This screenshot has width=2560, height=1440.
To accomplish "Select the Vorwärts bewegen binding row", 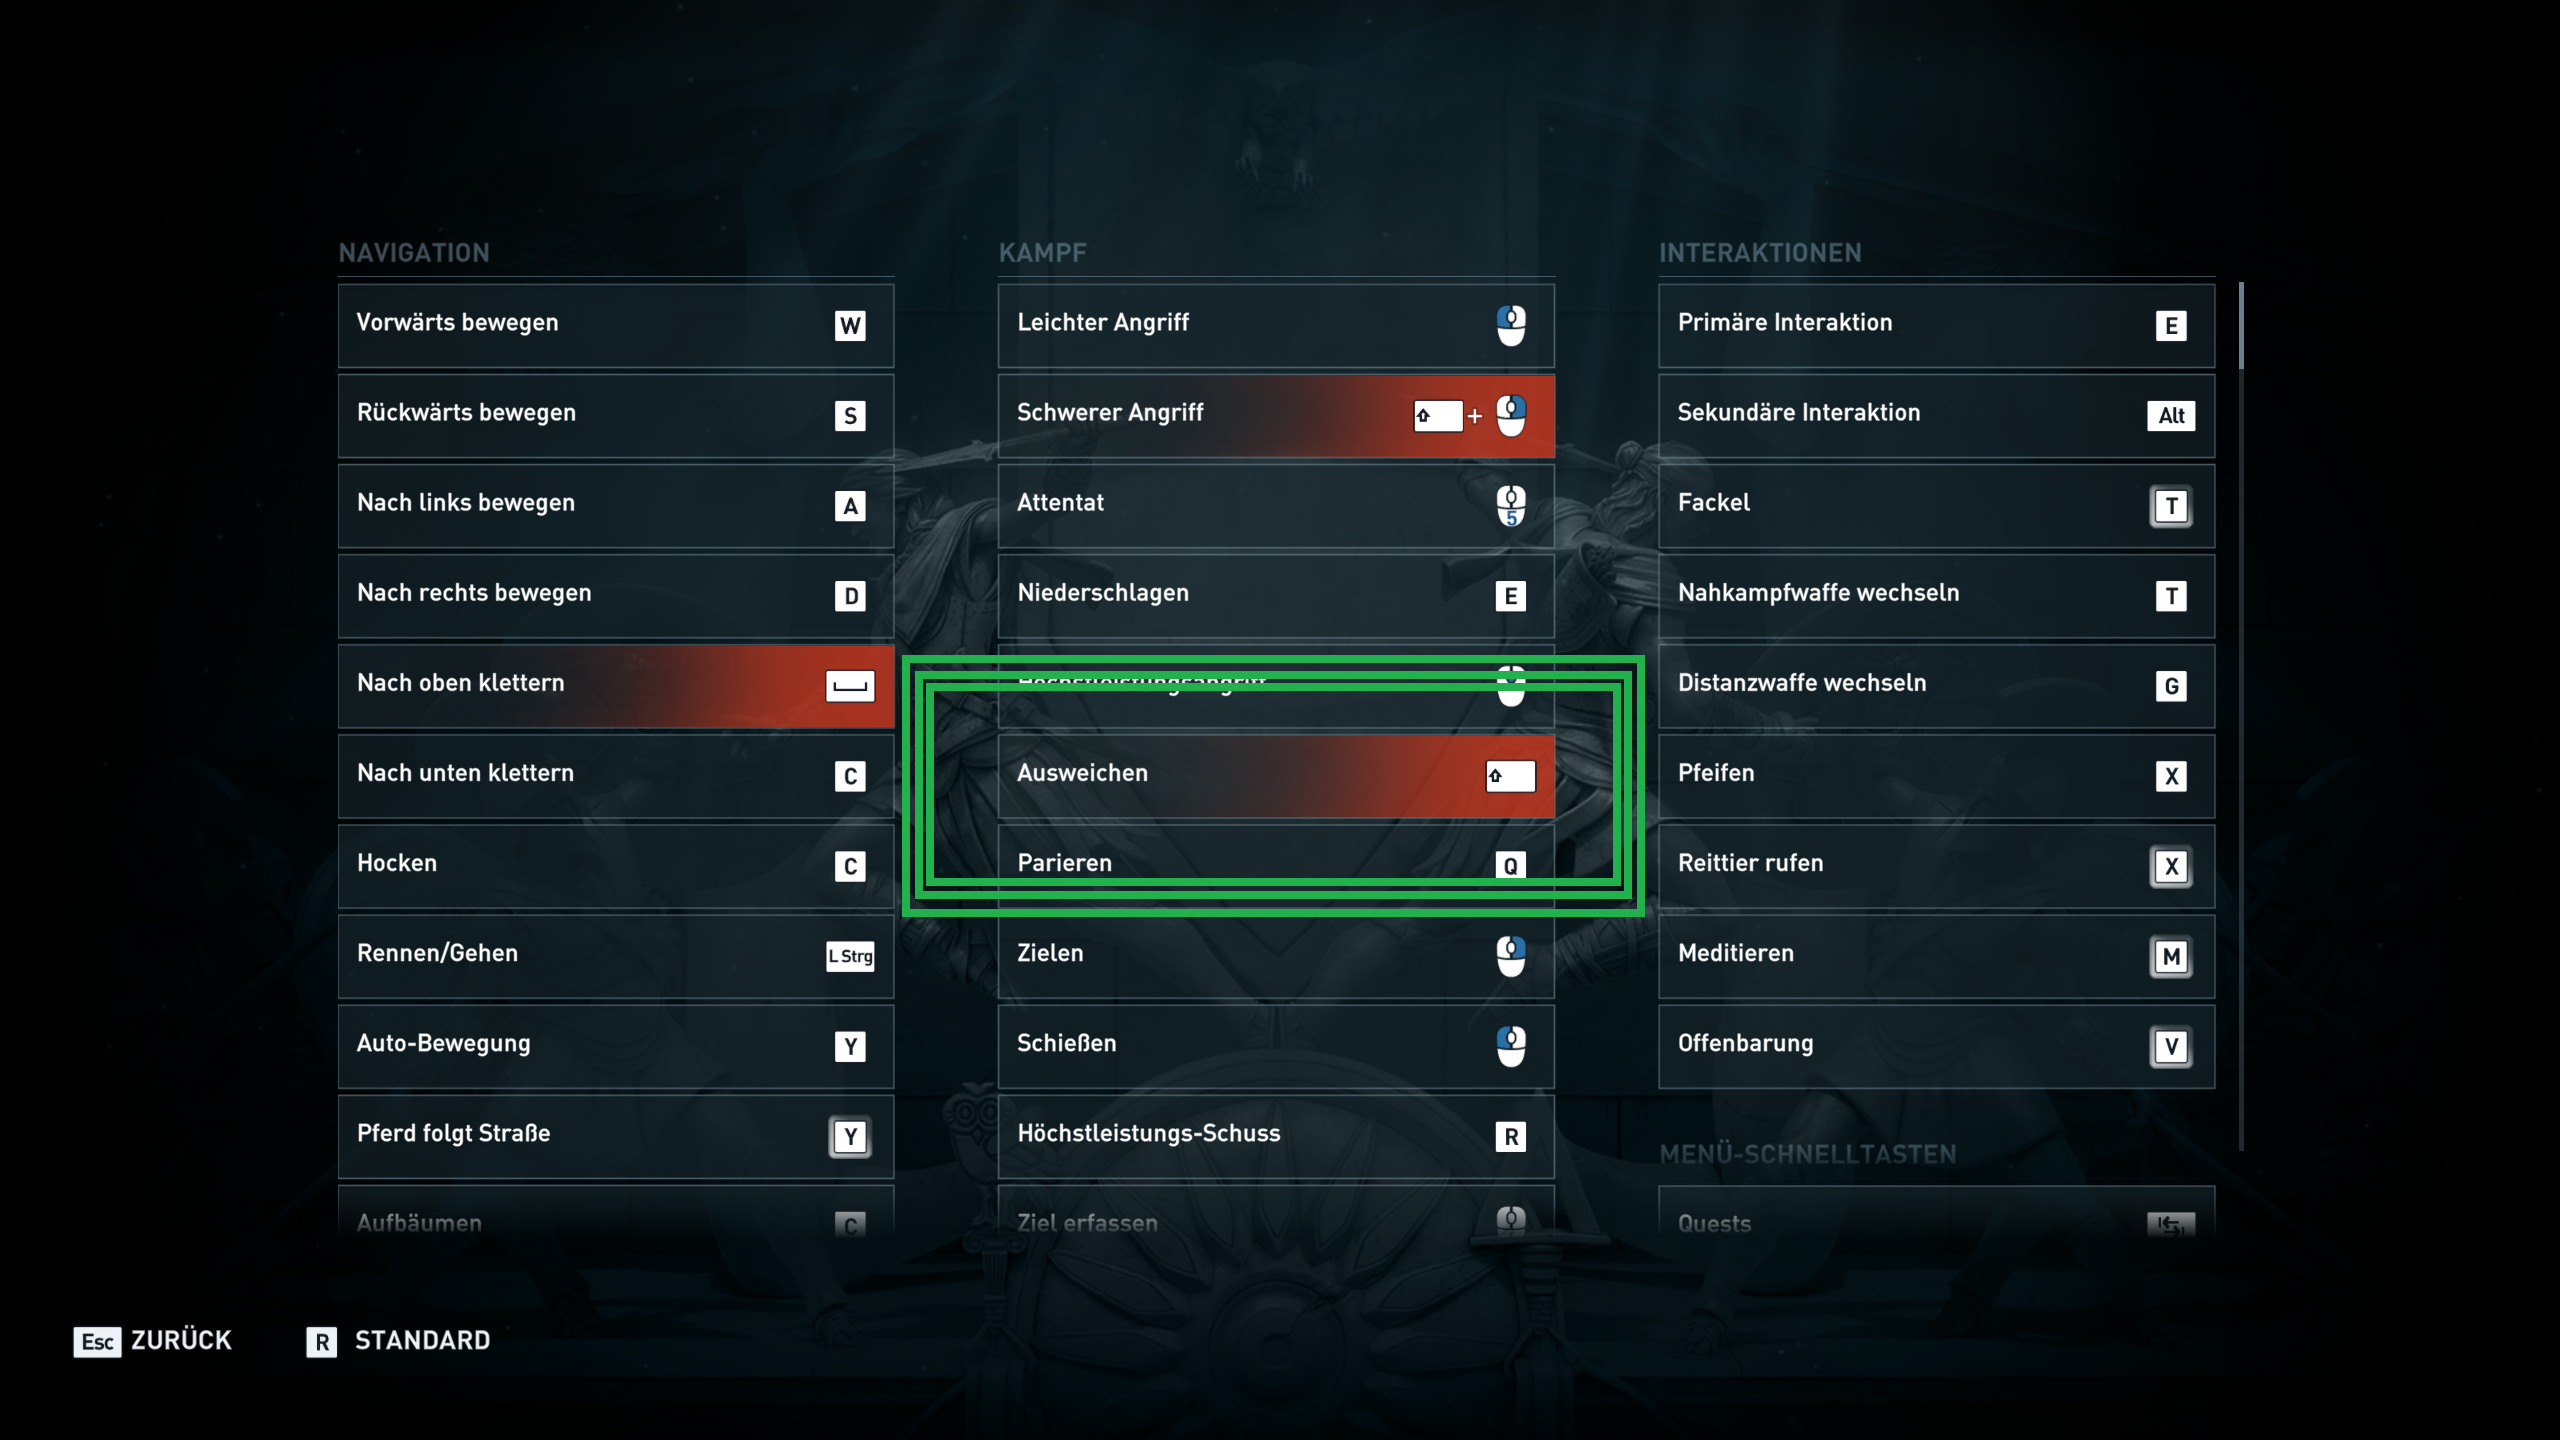I will coord(616,326).
